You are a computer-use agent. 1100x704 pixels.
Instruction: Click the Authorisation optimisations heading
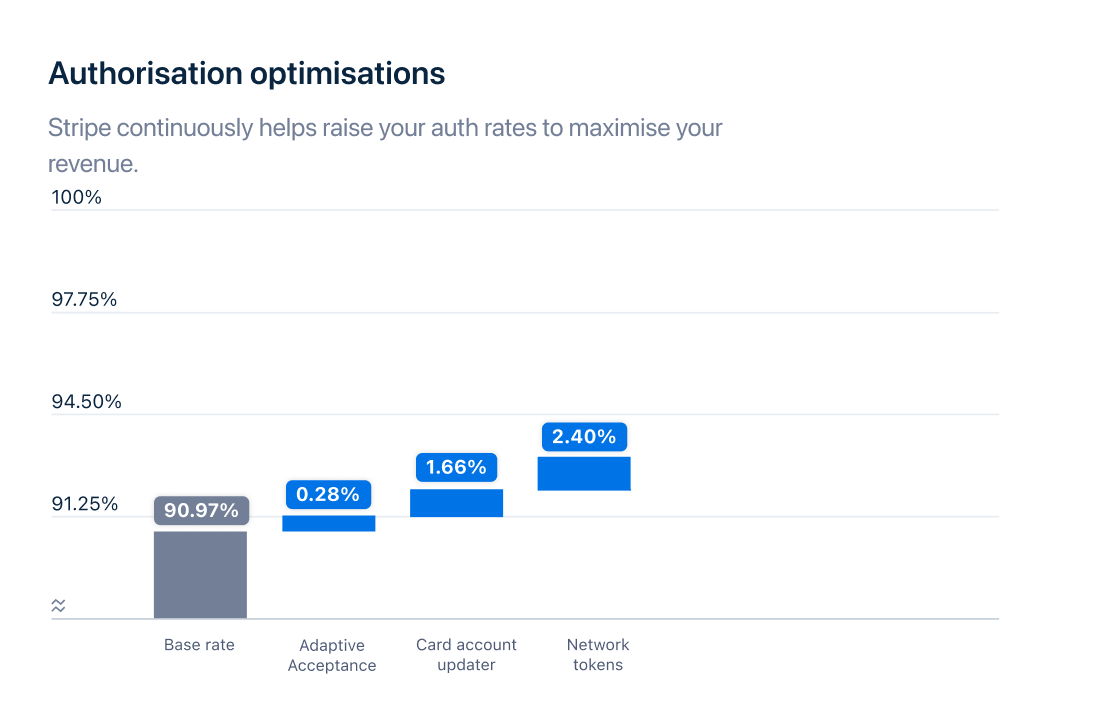coord(247,73)
